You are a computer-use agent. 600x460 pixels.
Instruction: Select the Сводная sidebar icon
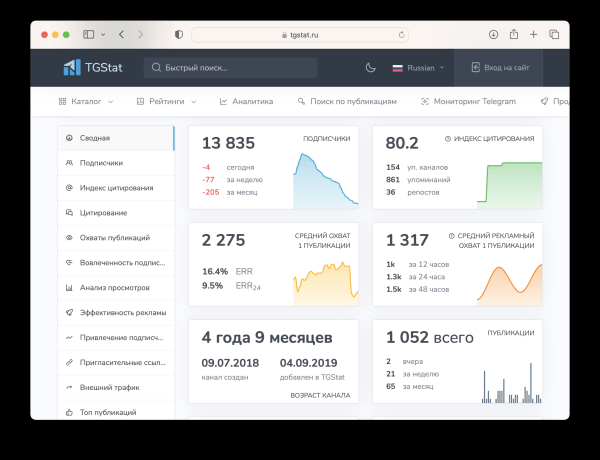[x=69, y=137]
